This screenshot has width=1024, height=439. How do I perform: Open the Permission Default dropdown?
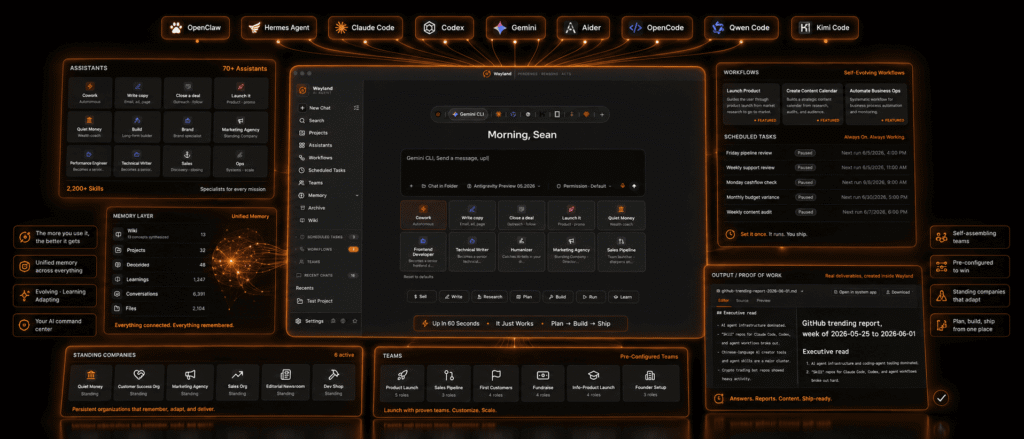[584, 186]
